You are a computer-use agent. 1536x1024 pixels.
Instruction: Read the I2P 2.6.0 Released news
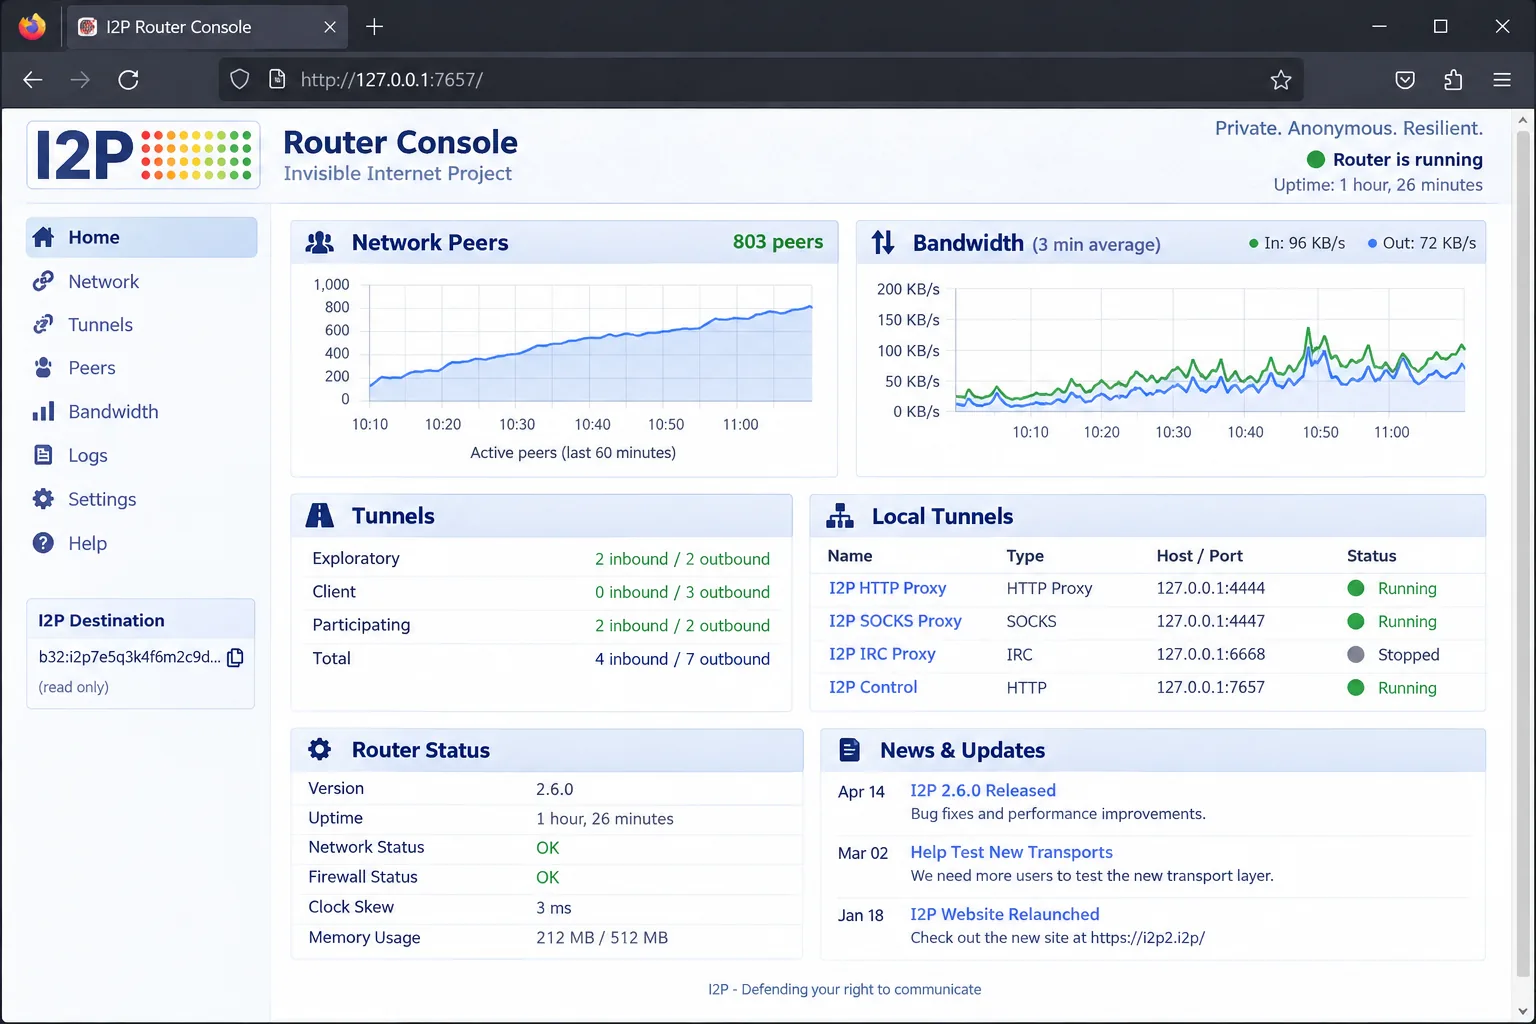983,790
